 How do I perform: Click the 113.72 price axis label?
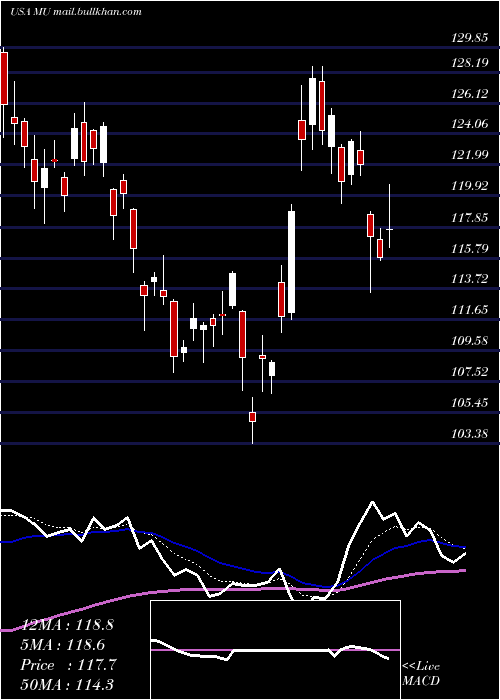(470, 279)
